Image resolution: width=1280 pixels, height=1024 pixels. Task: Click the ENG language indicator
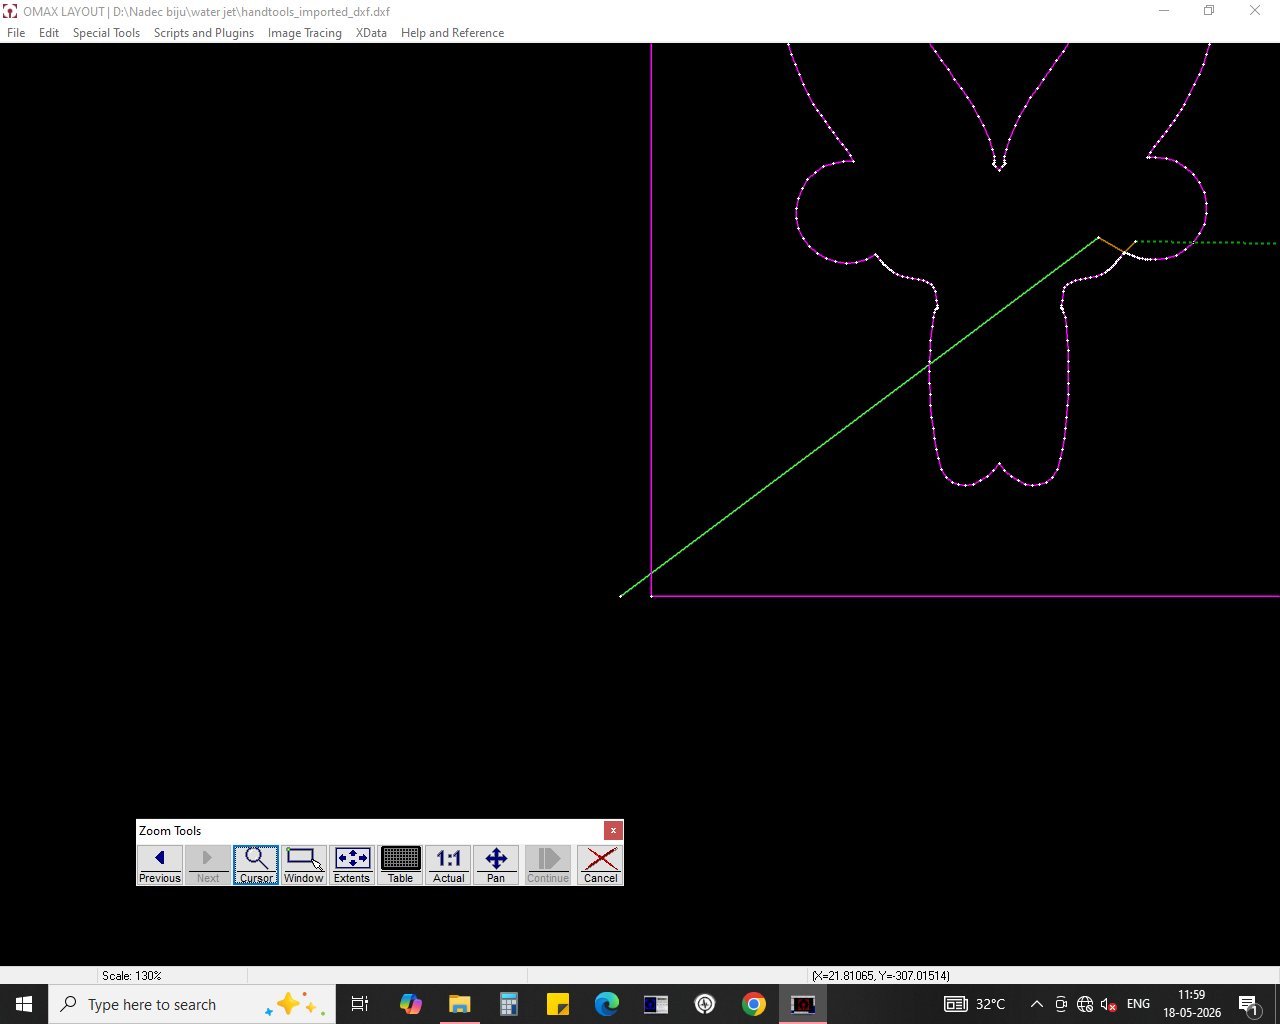[1138, 1004]
